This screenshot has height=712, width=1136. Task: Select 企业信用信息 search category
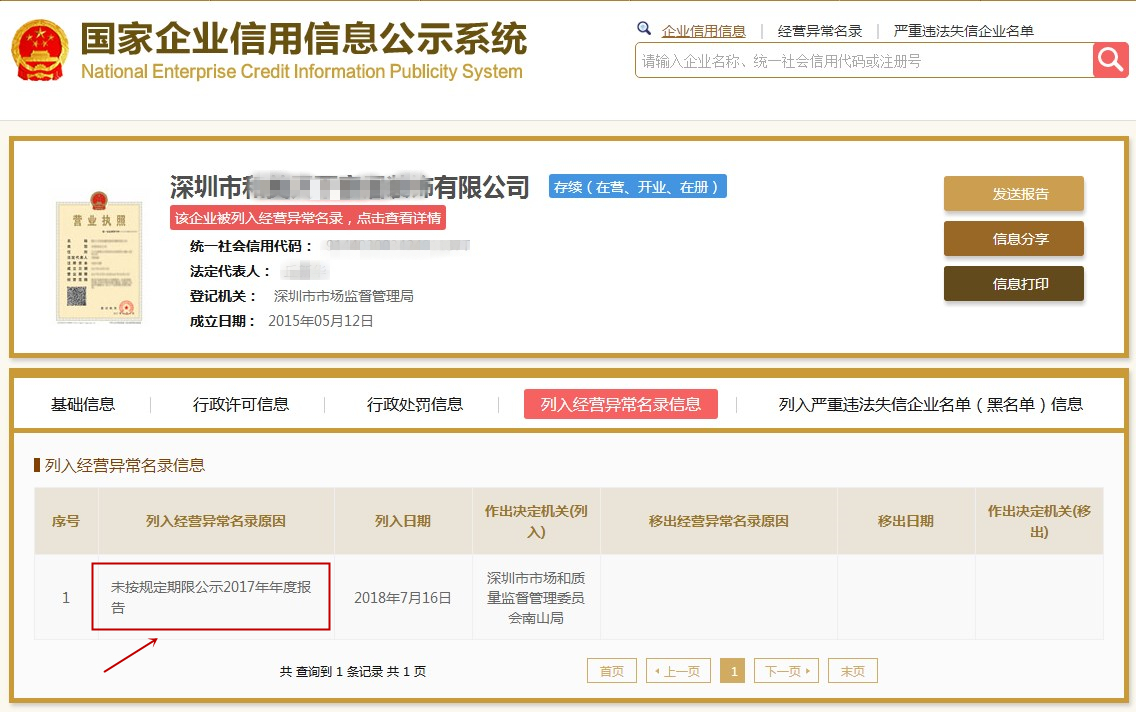point(703,31)
